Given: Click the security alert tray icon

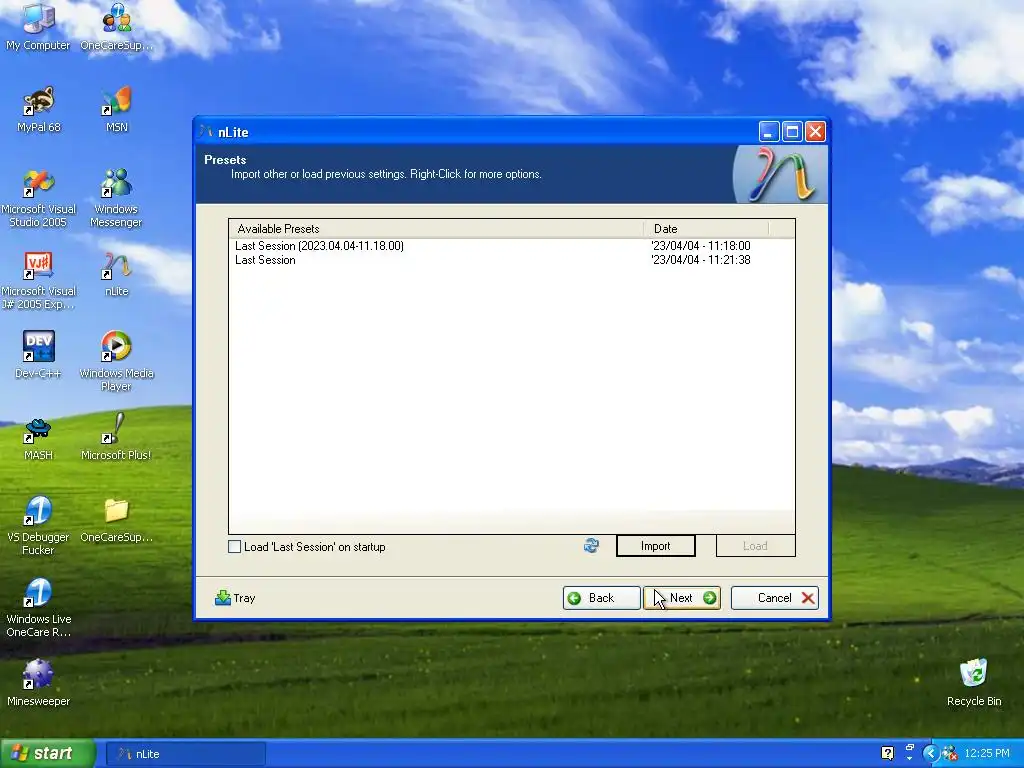Looking at the screenshot, I should (950, 754).
